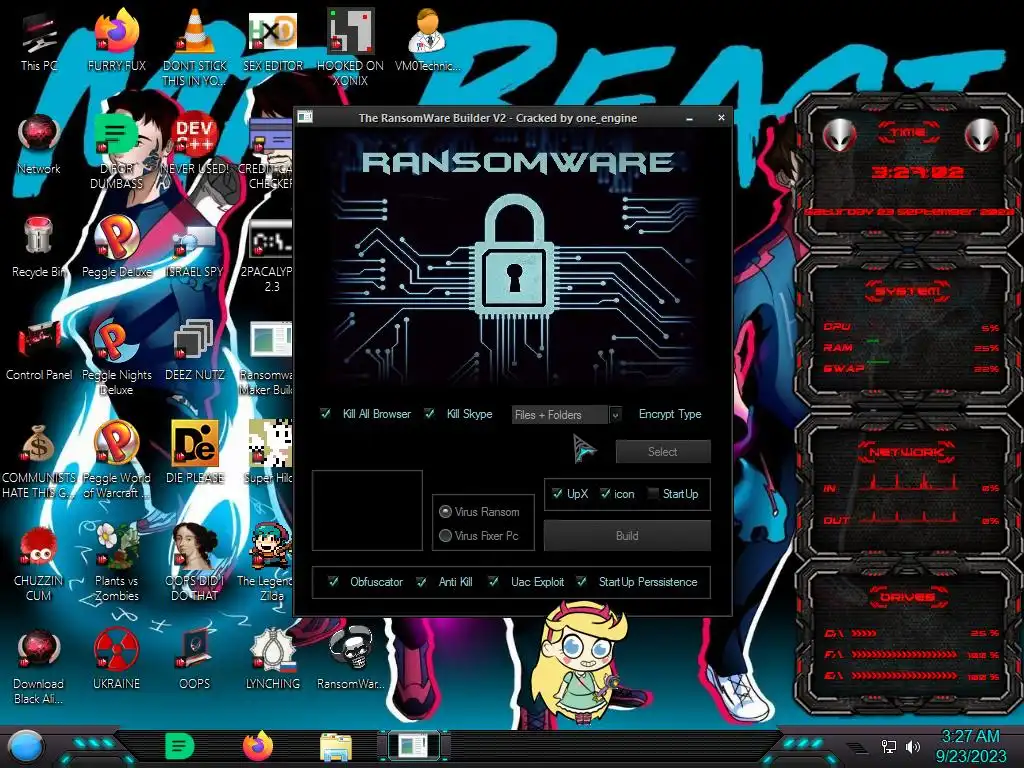This screenshot has height=768, width=1024.
Task: Click the RAM row in System widget
Action: tap(911, 347)
